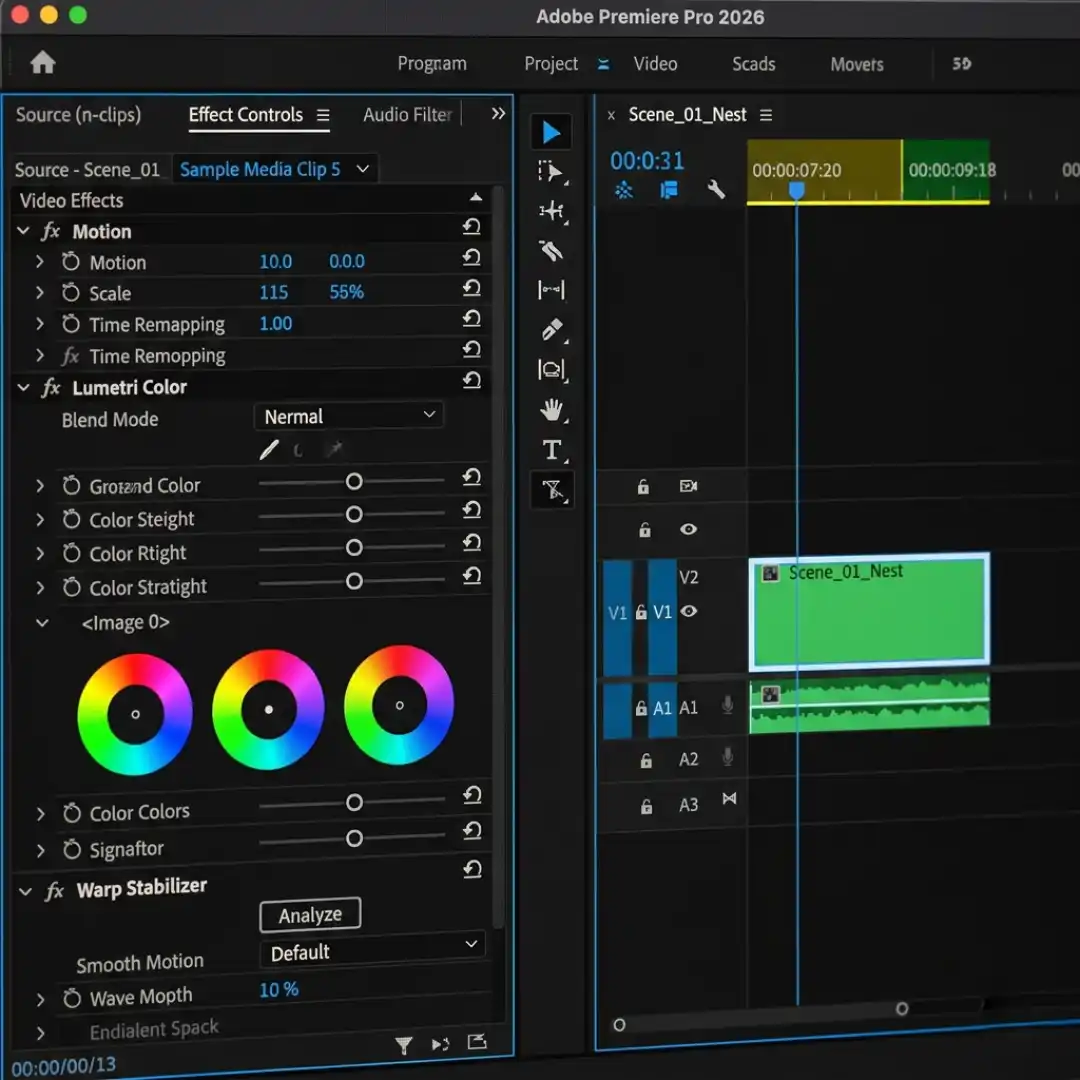Select the Rectangle shape tool
The width and height of the screenshot is (1080, 1080).
[552, 370]
